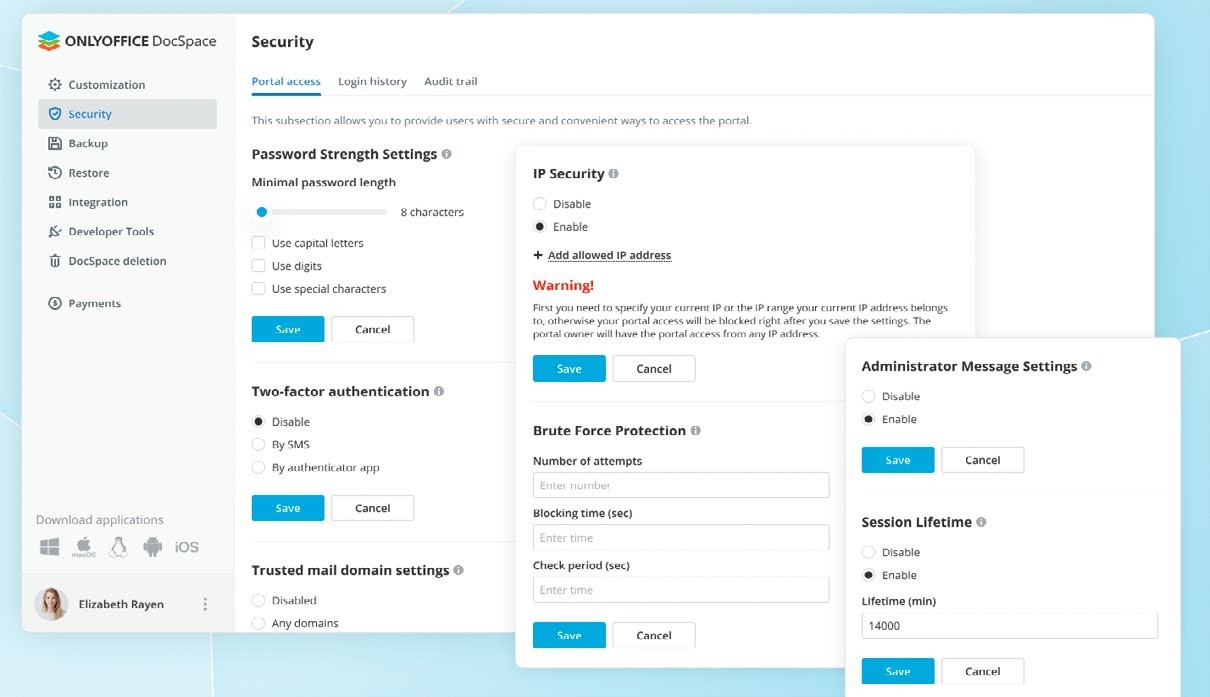Screen dimensions: 1210x697
Task: Download the Windows application
Action: (49, 547)
